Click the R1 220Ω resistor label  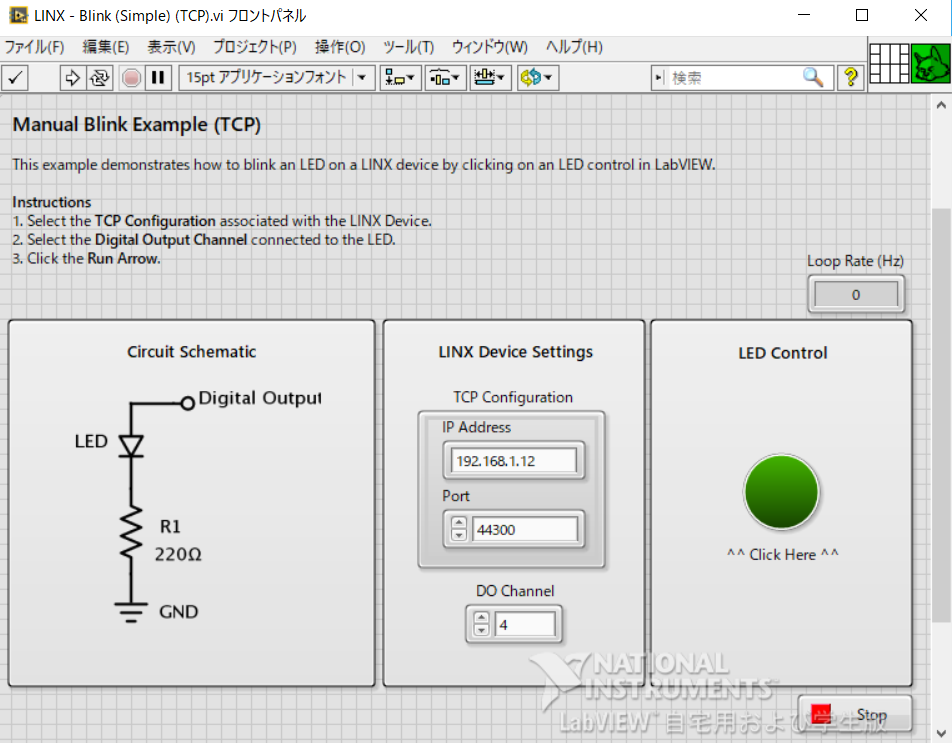177,540
